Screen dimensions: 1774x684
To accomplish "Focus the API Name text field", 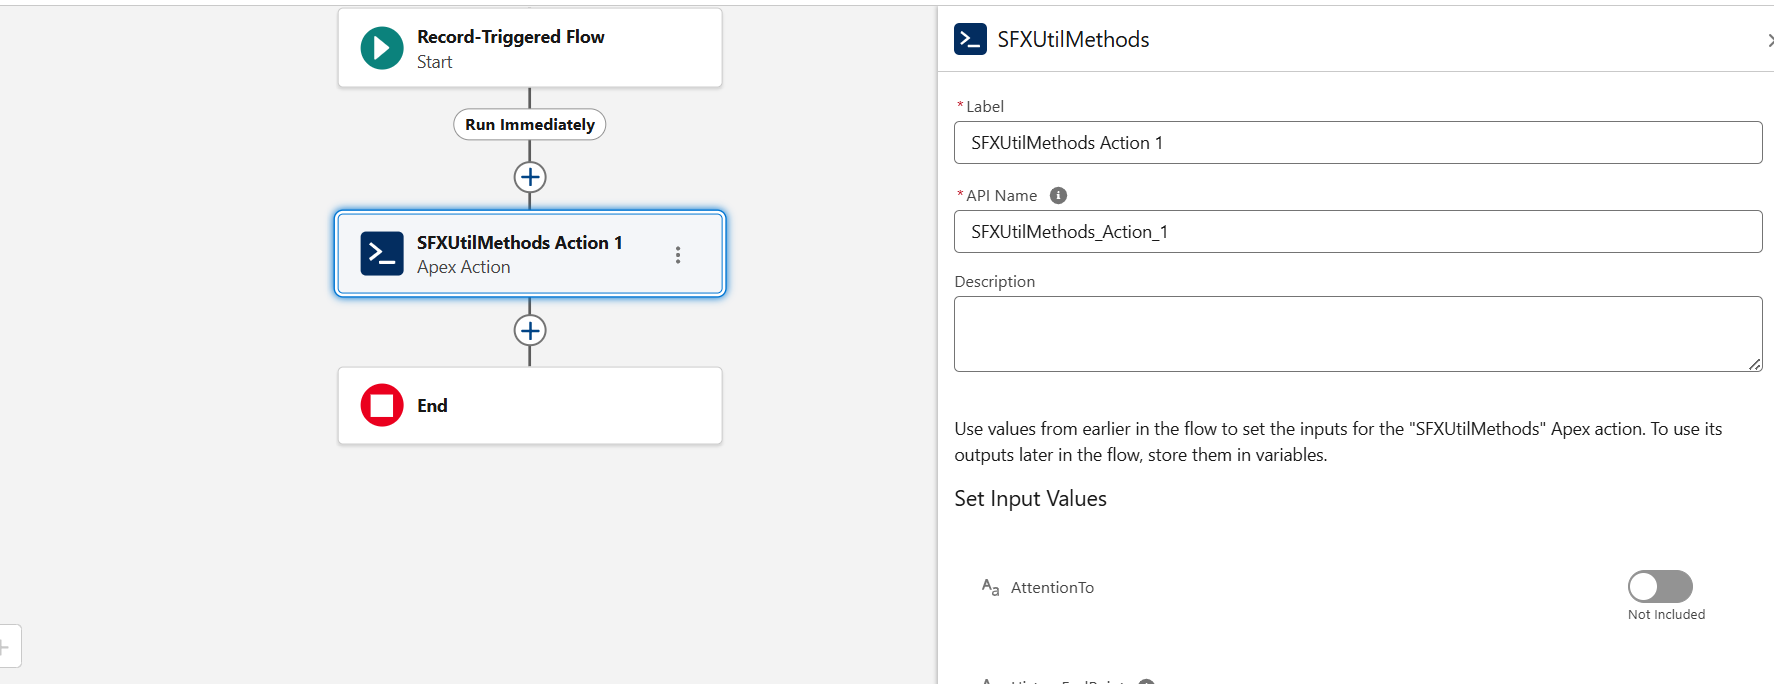I will click(1357, 232).
